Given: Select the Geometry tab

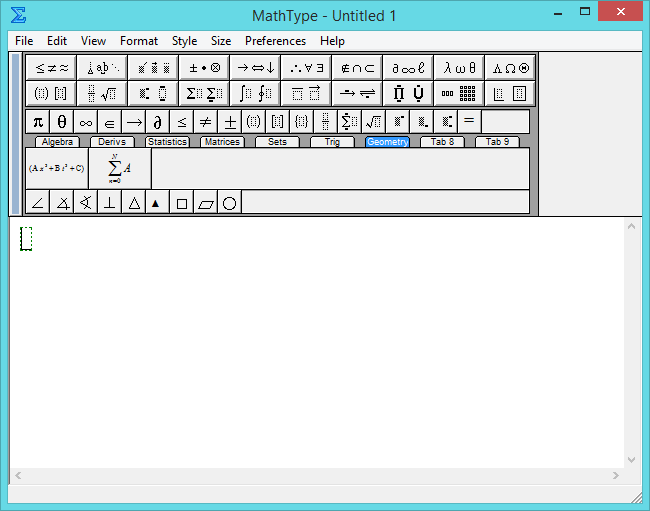Looking at the screenshot, I should click(388, 142).
